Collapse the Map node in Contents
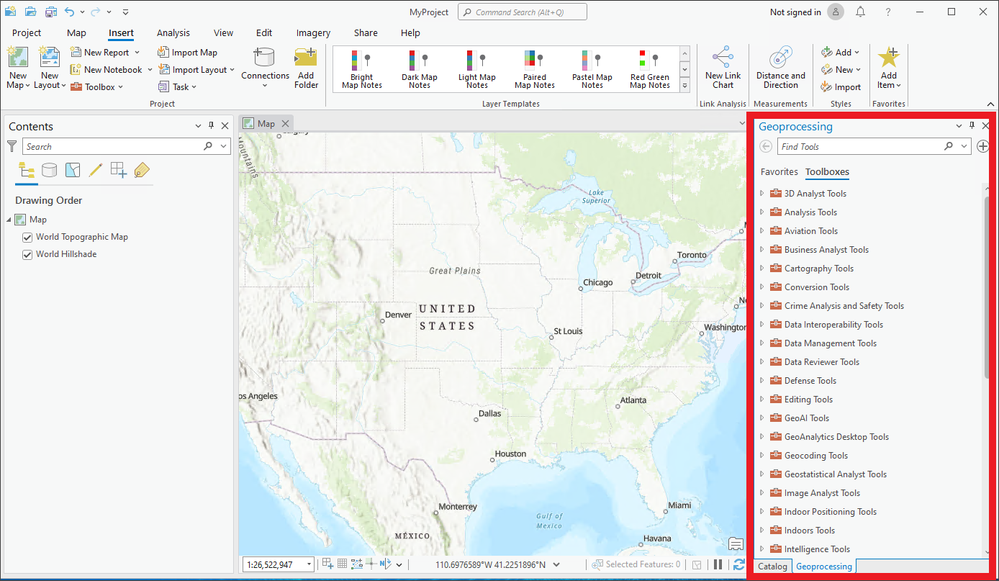The width and height of the screenshot is (999, 581). pyautogui.click(x=9, y=220)
